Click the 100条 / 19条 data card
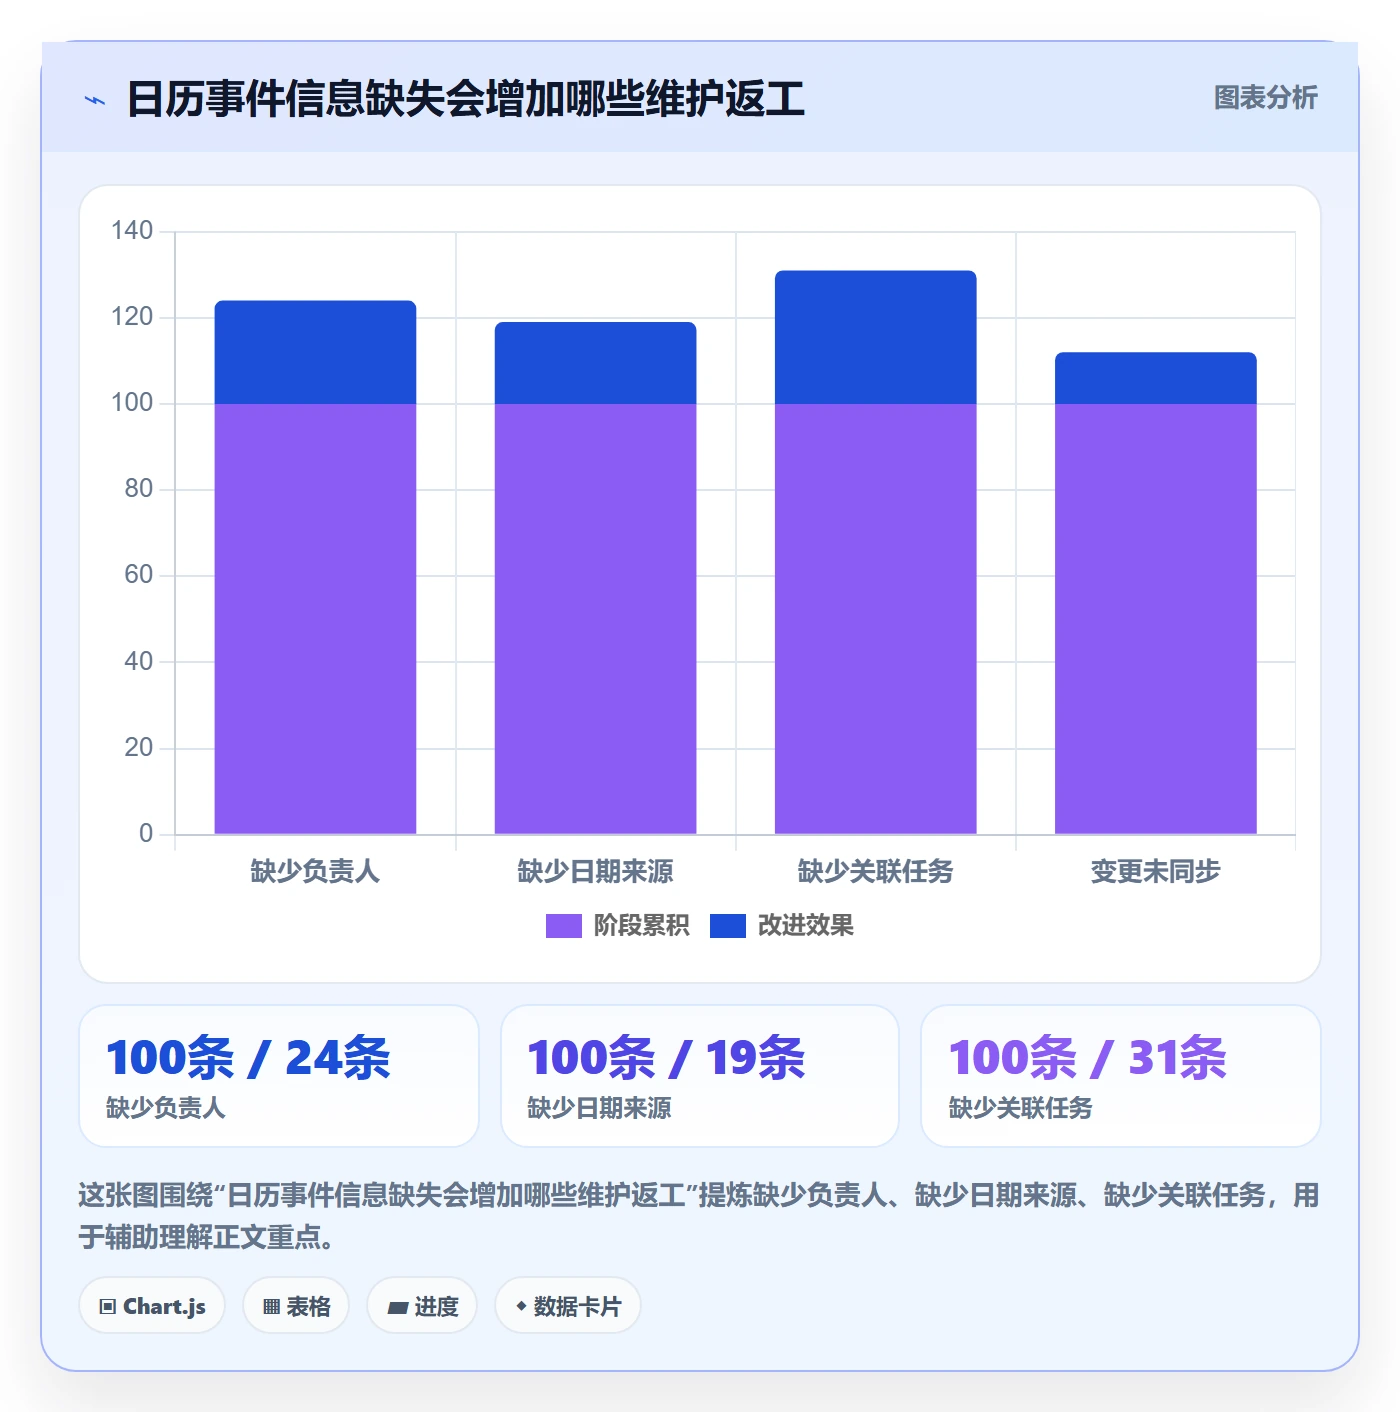The height and width of the screenshot is (1412, 1400). (700, 1076)
